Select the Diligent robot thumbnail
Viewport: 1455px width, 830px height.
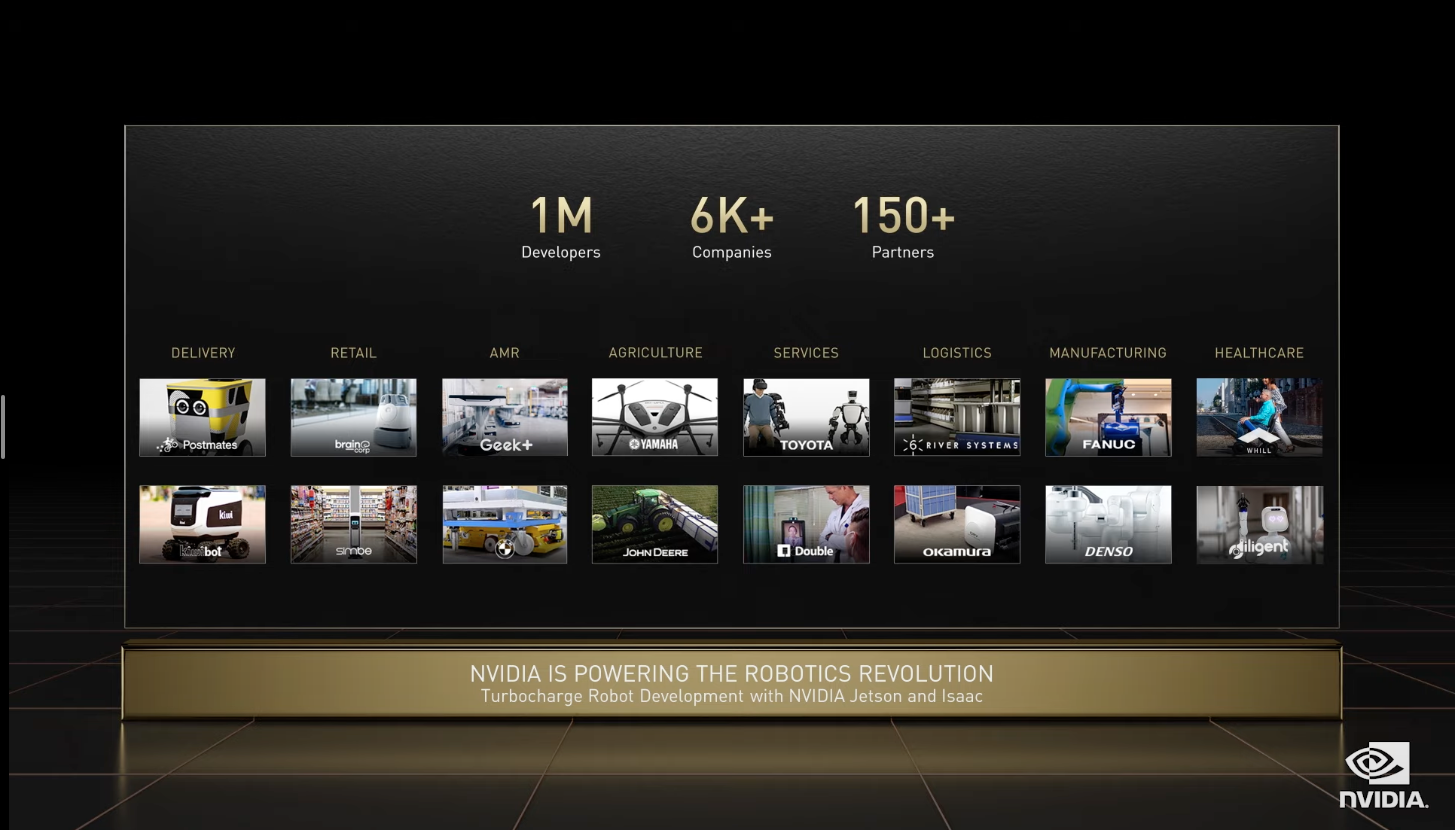tap(1259, 524)
